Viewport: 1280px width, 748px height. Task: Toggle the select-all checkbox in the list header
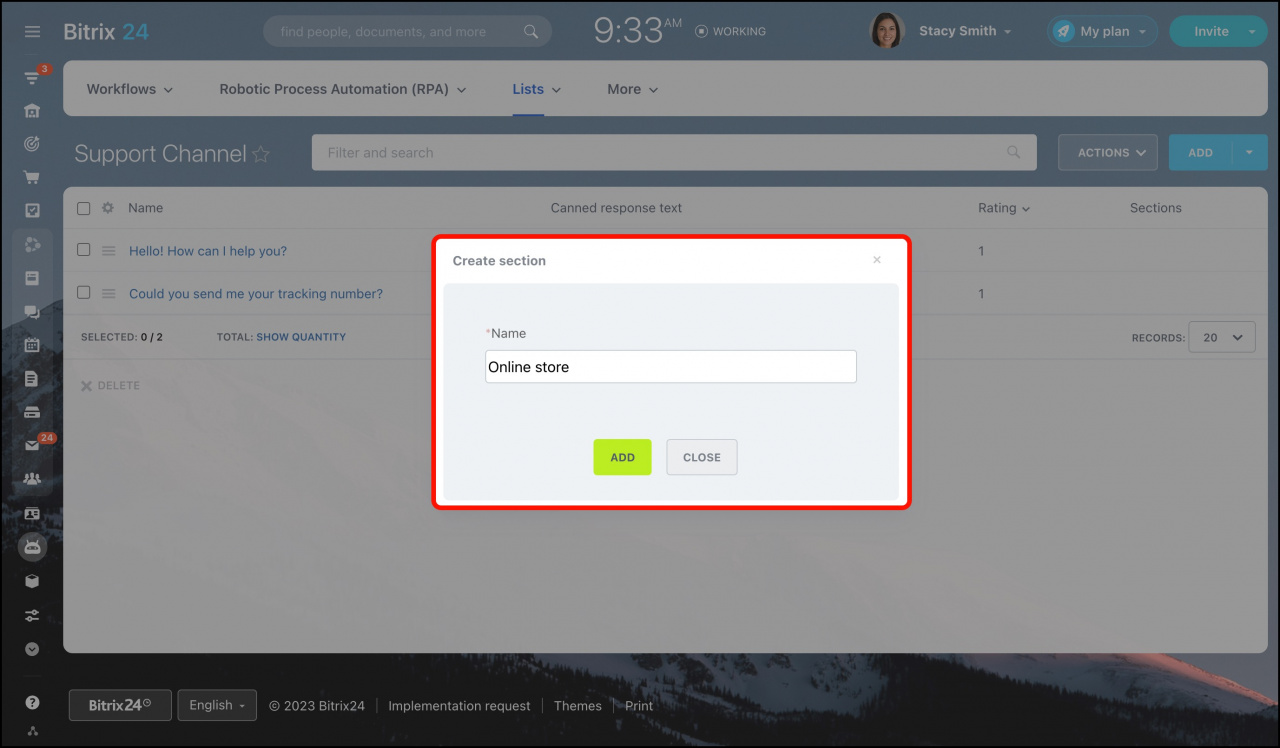tap(84, 208)
